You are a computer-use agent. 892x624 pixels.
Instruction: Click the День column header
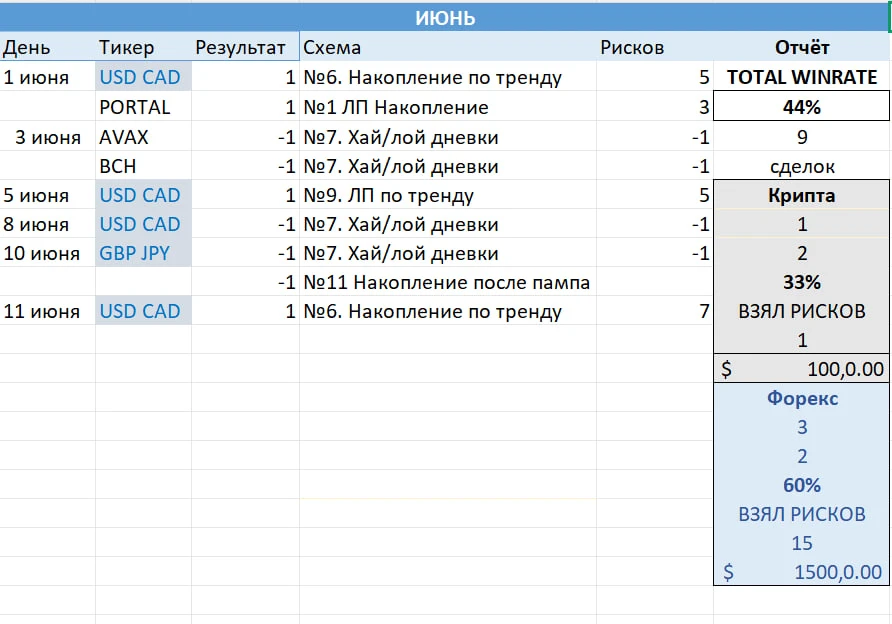pos(48,47)
